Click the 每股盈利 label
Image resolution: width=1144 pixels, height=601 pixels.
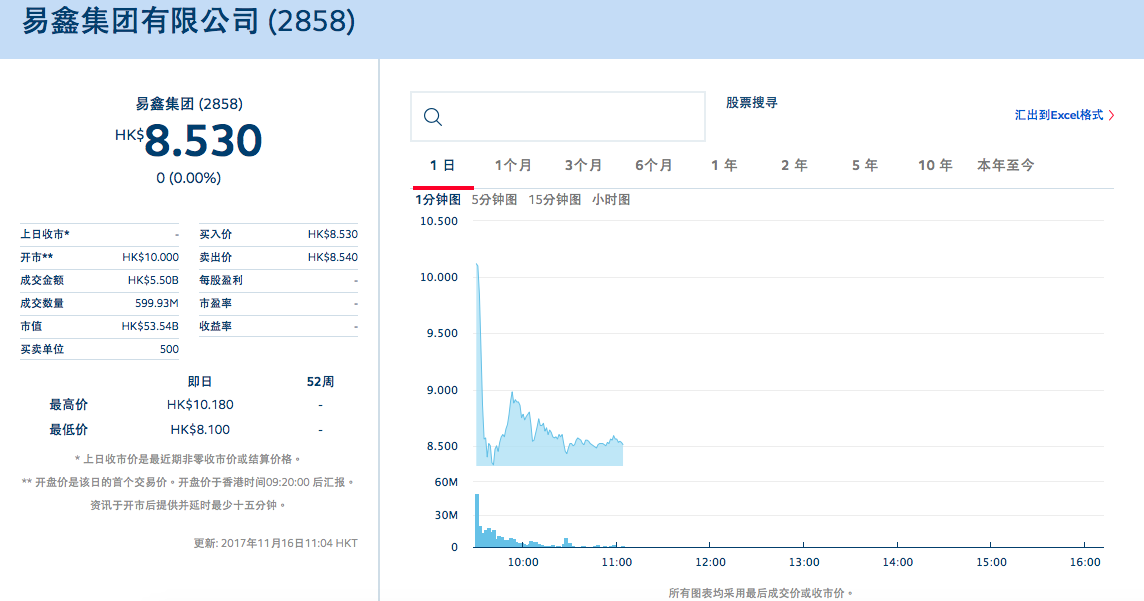coord(221,280)
